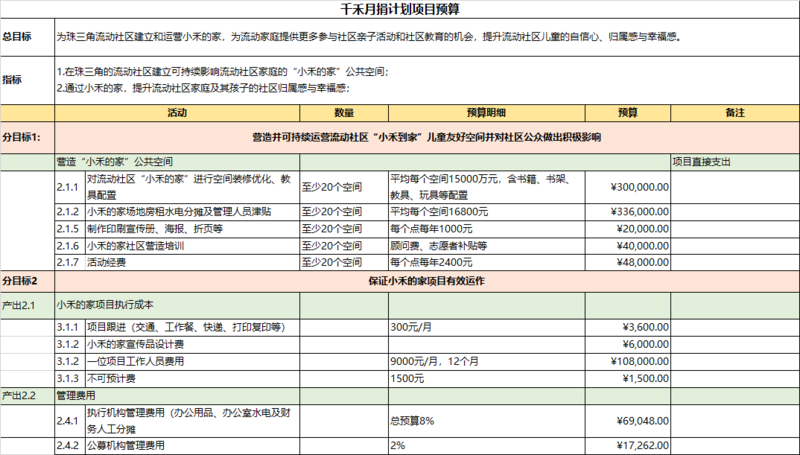Select the ¥17,262.00 budget cell
Viewport: 800px width, 455px height.
(628, 445)
